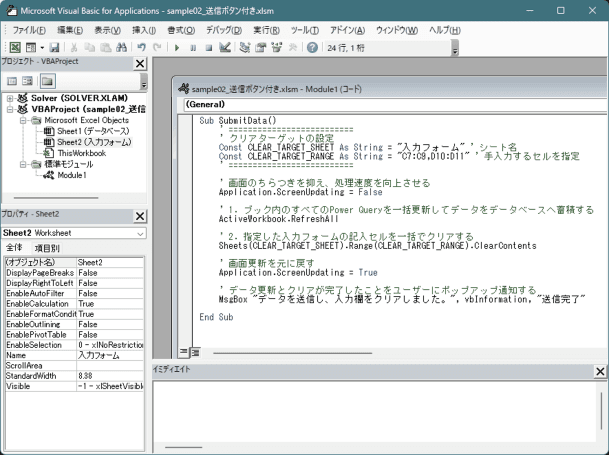Click the Insert UserForm toolbar icon
Viewport: 609px width, 455px height.
31,47
